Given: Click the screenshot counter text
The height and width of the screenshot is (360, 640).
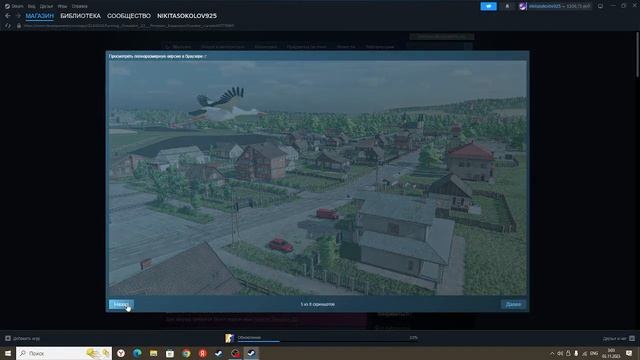Looking at the screenshot, I should tap(318, 304).
